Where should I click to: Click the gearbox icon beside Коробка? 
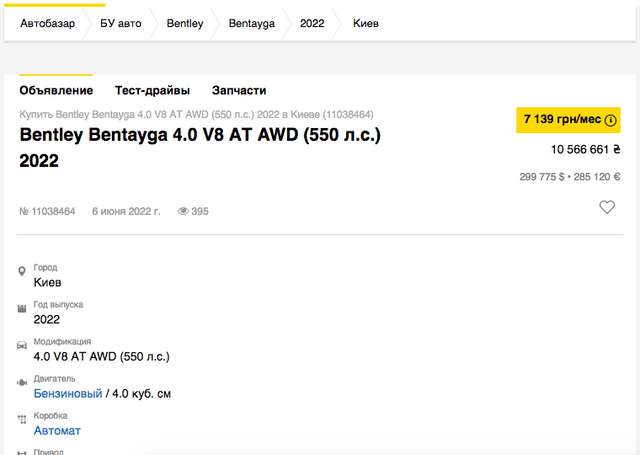click(22, 419)
